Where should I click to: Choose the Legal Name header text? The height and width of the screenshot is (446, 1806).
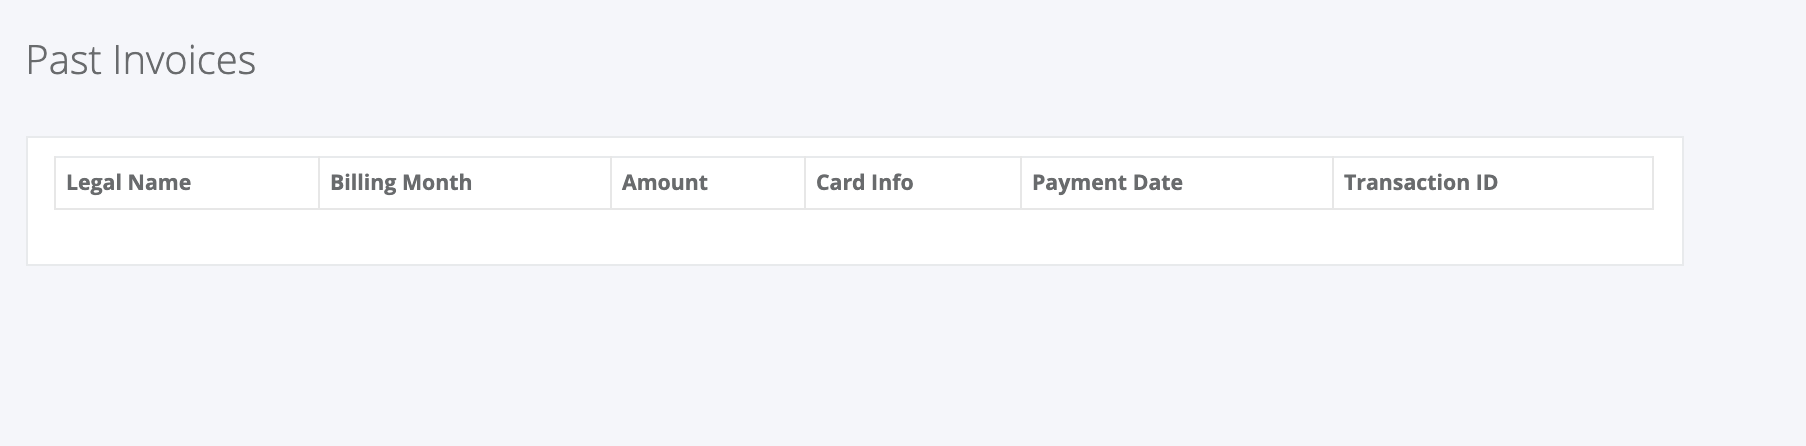(128, 183)
